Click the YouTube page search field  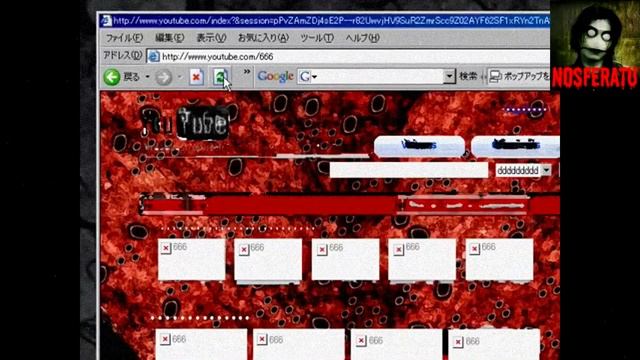click(409, 170)
